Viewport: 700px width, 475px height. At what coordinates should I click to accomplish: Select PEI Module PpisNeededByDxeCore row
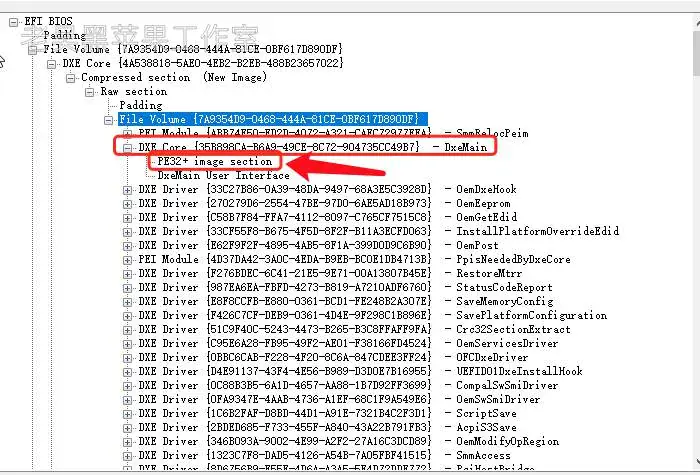[354, 259]
